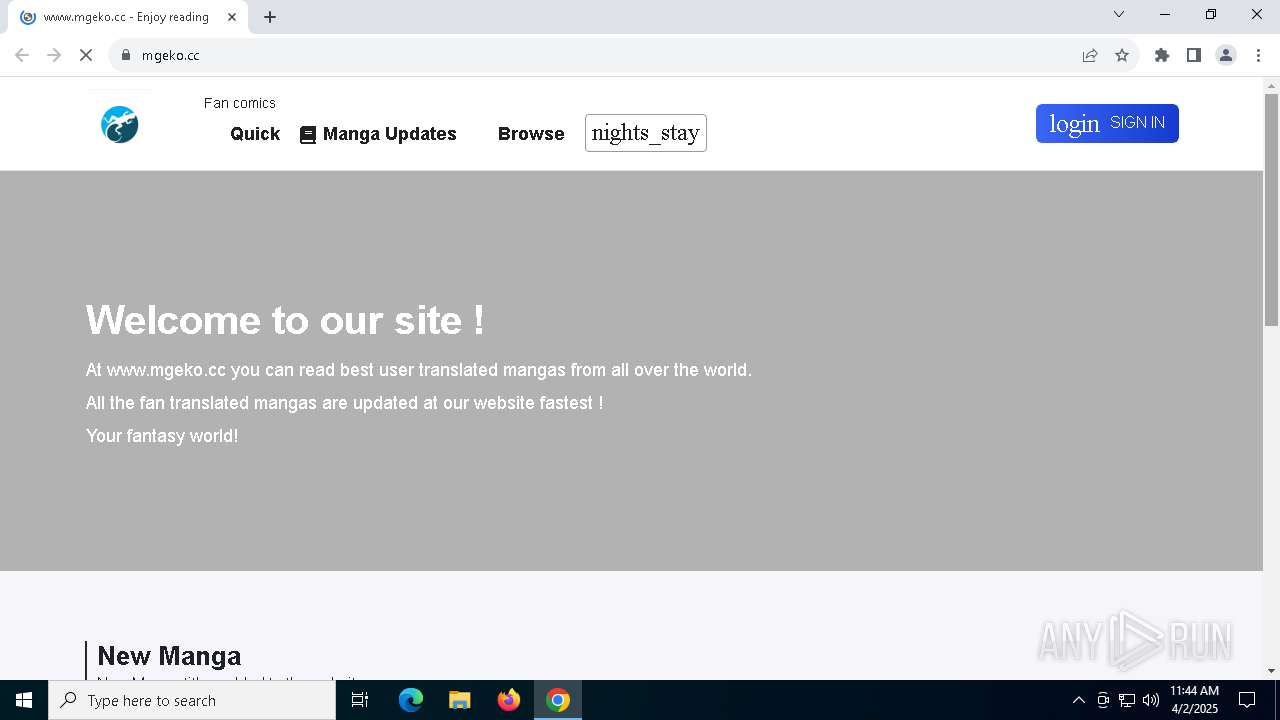Open the Extensions puzzle icon
This screenshot has width=1280, height=720.
1162,55
